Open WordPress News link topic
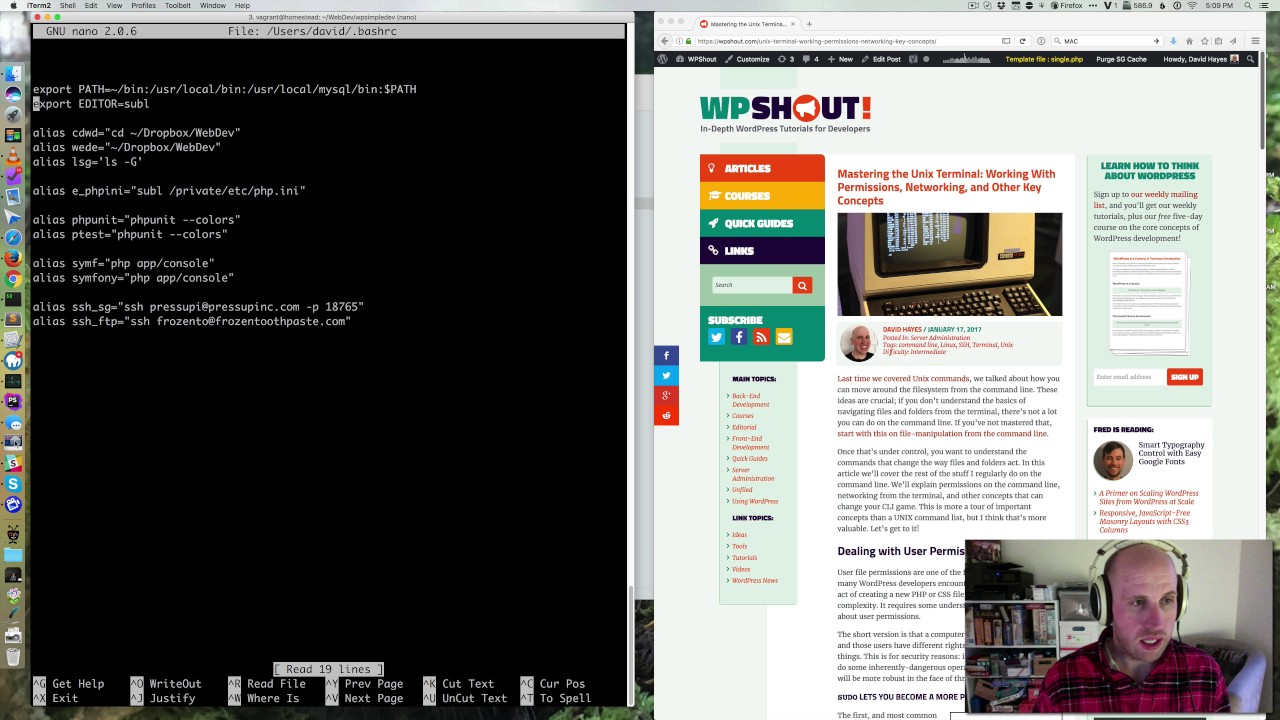This screenshot has height=720, width=1280. [x=754, y=581]
